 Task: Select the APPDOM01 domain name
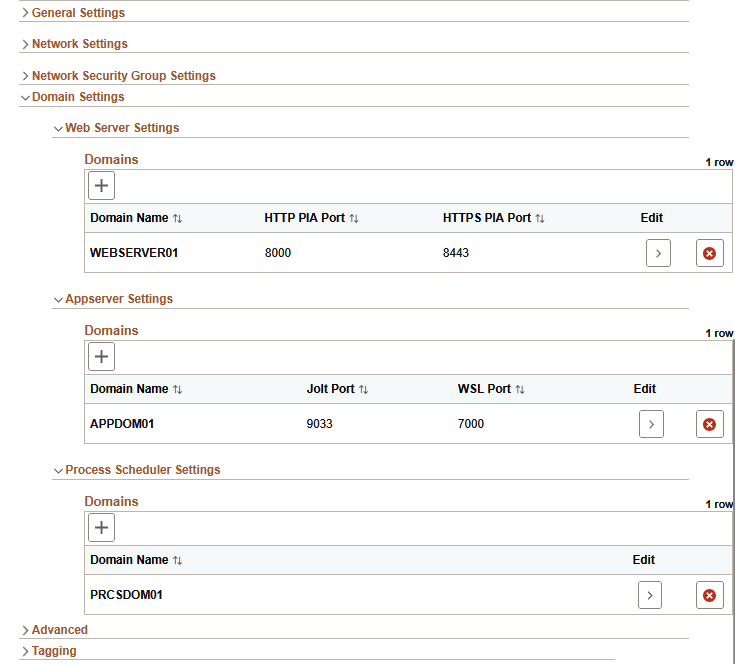(122, 424)
